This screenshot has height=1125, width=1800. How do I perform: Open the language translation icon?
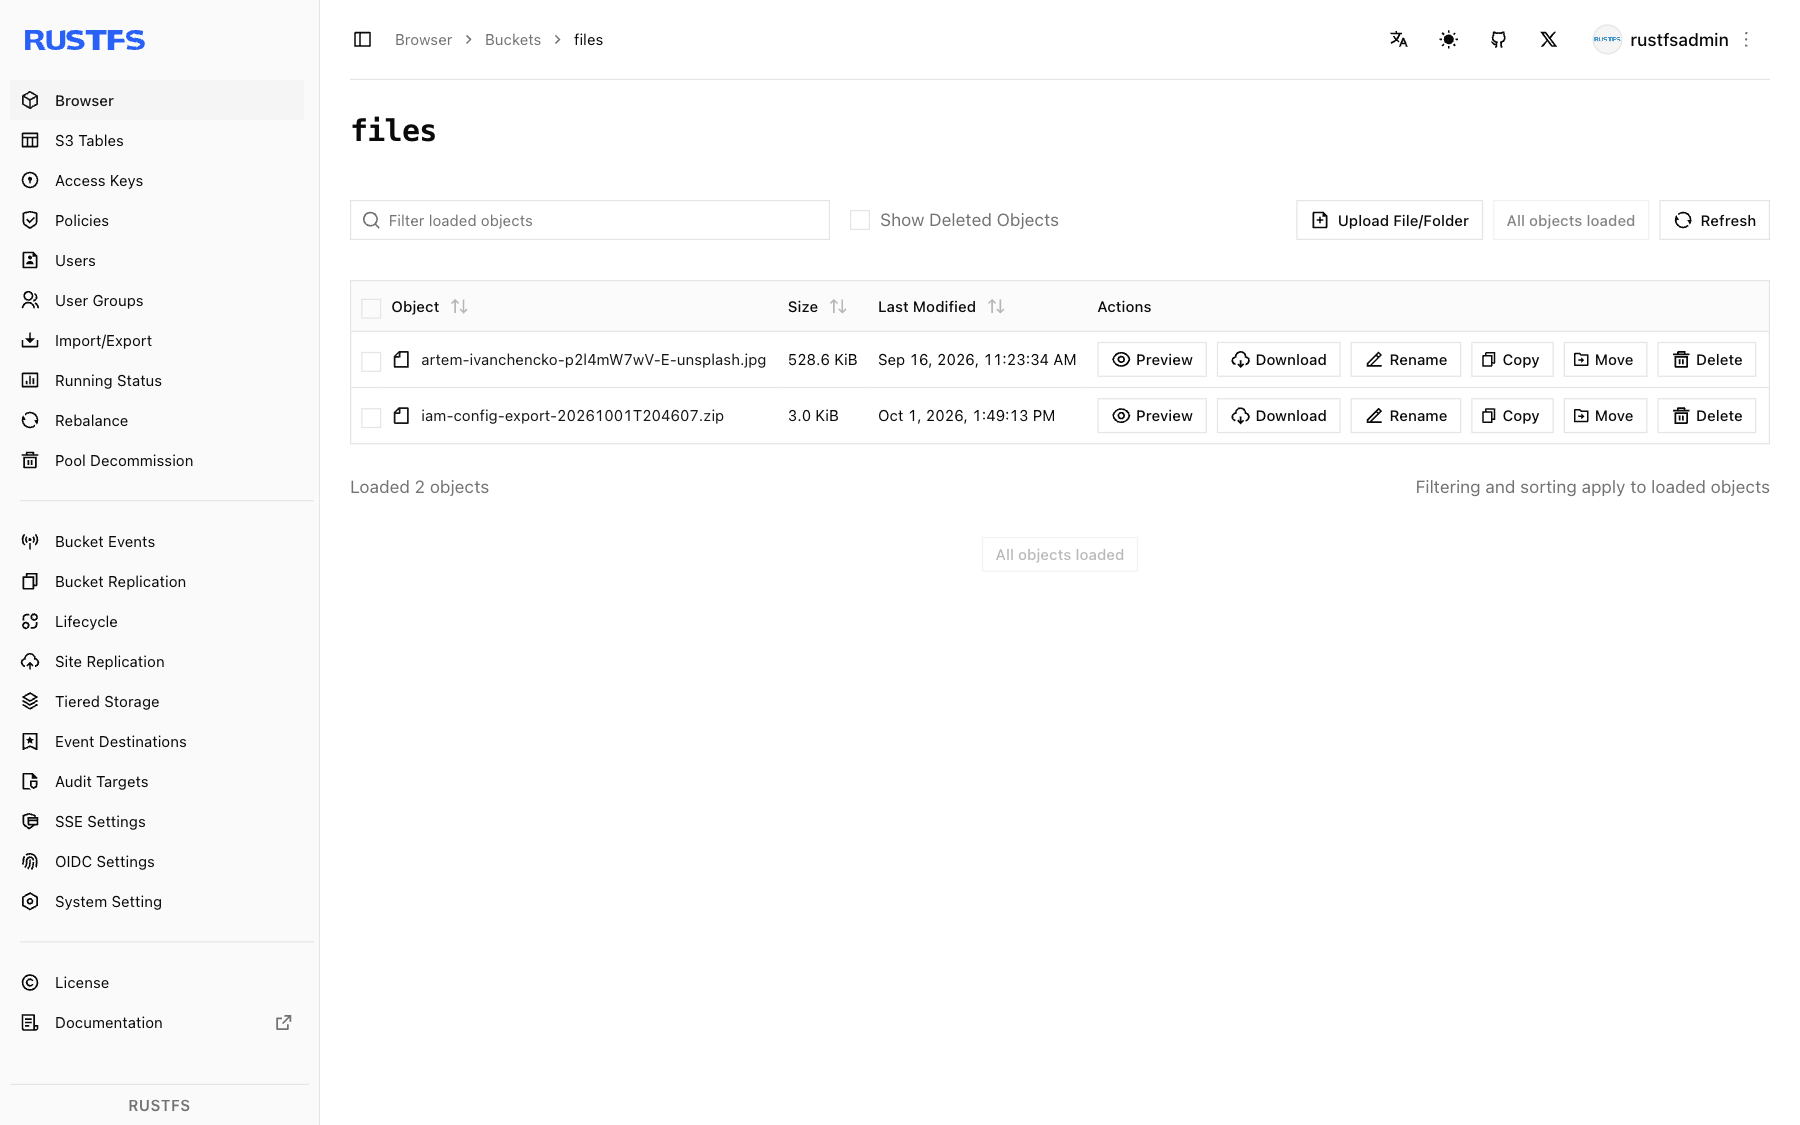(x=1399, y=40)
